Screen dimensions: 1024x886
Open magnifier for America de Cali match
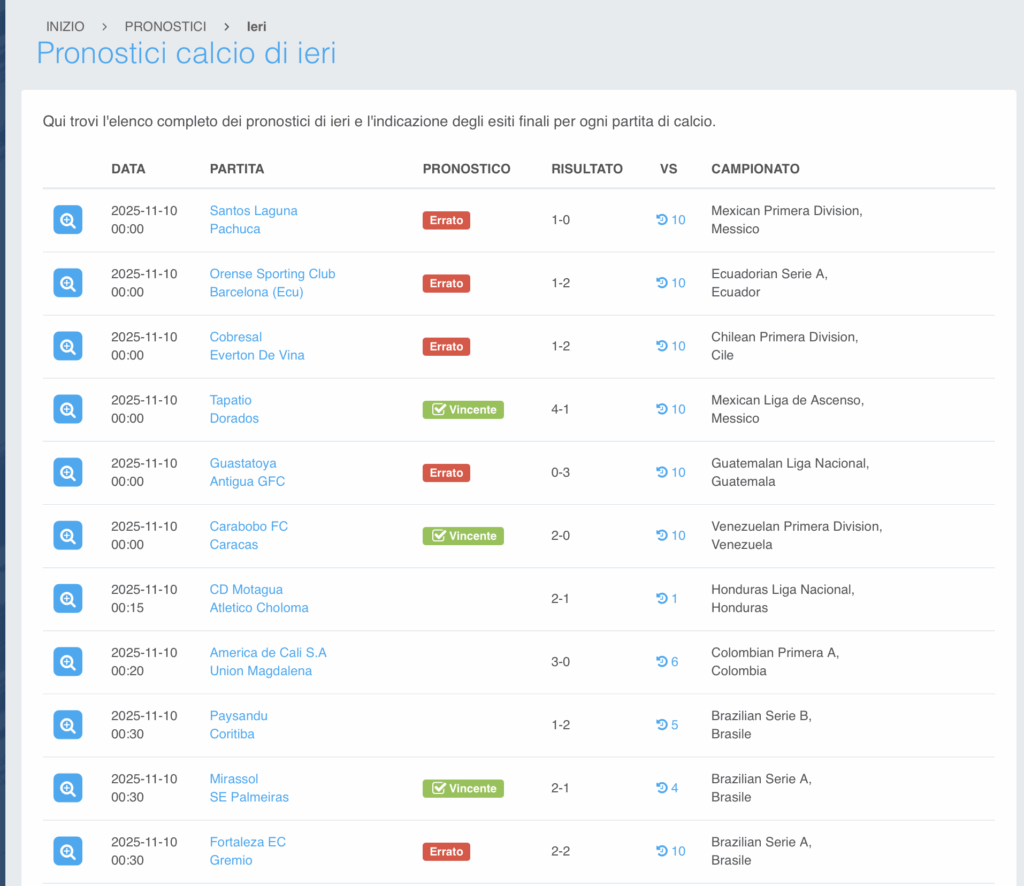pyautogui.click(x=67, y=661)
